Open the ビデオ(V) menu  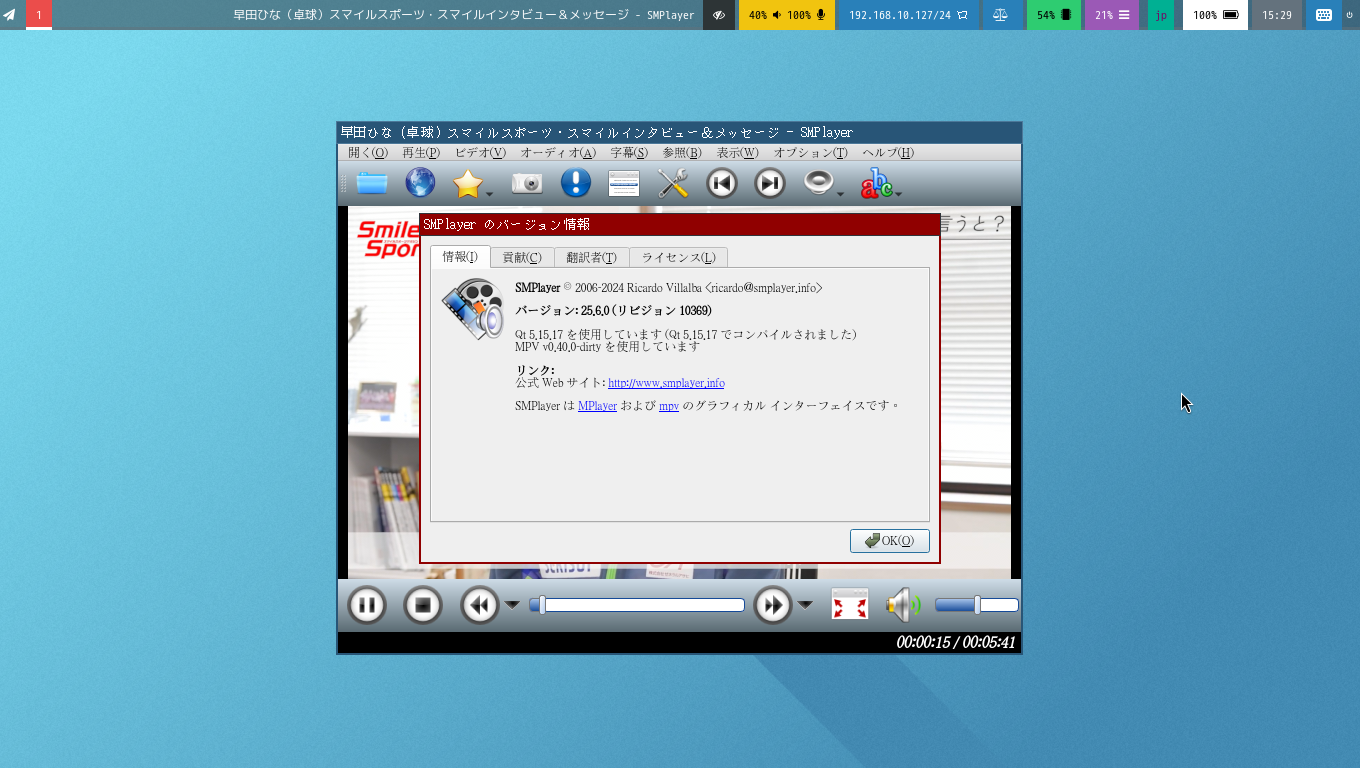pos(480,153)
